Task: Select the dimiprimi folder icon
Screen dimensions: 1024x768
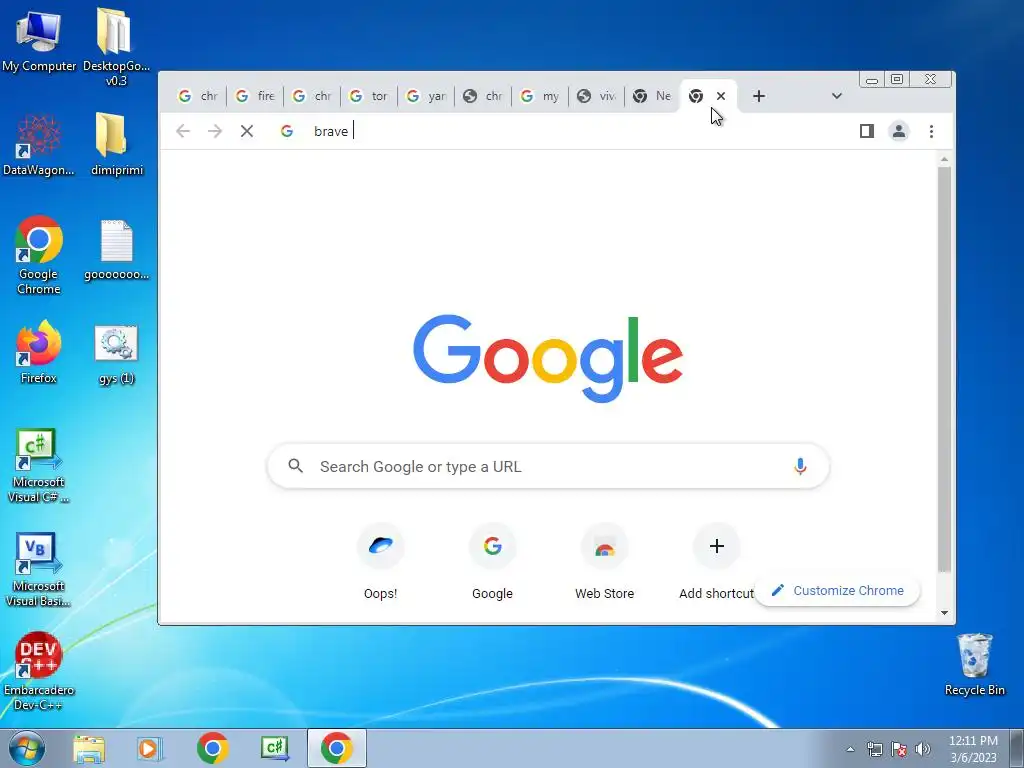Action: pyautogui.click(x=116, y=144)
